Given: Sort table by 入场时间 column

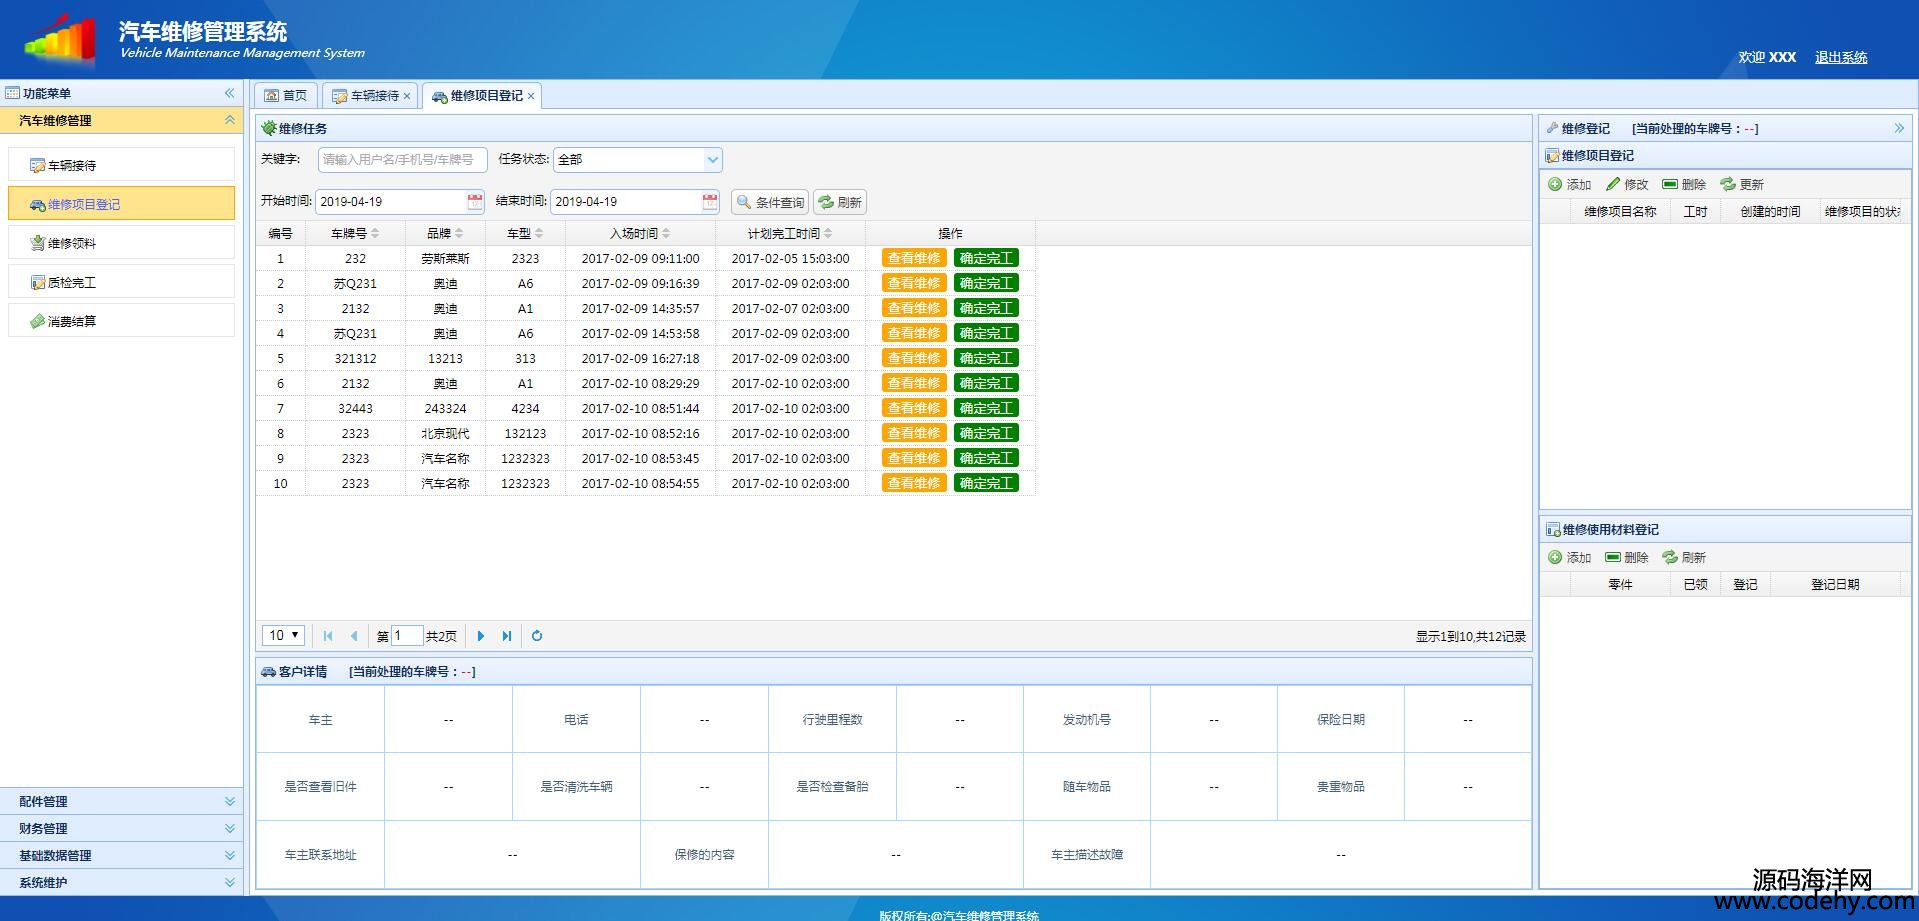Looking at the screenshot, I should tap(640, 233).
